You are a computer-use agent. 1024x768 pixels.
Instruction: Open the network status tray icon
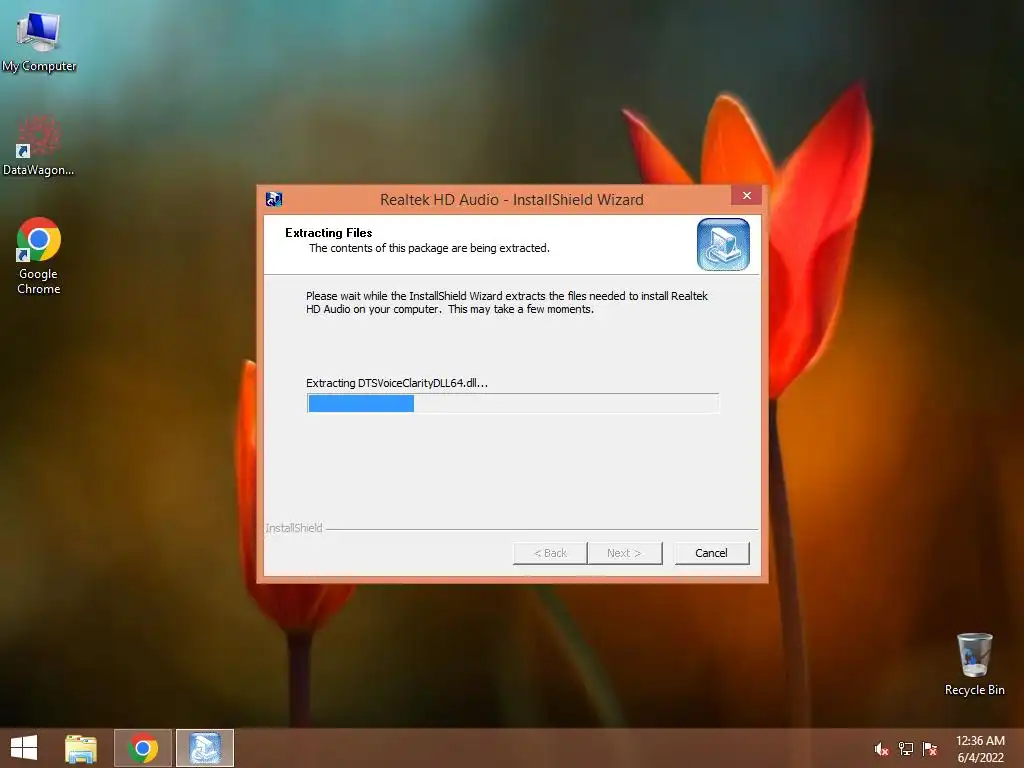(x=906, y=749)
